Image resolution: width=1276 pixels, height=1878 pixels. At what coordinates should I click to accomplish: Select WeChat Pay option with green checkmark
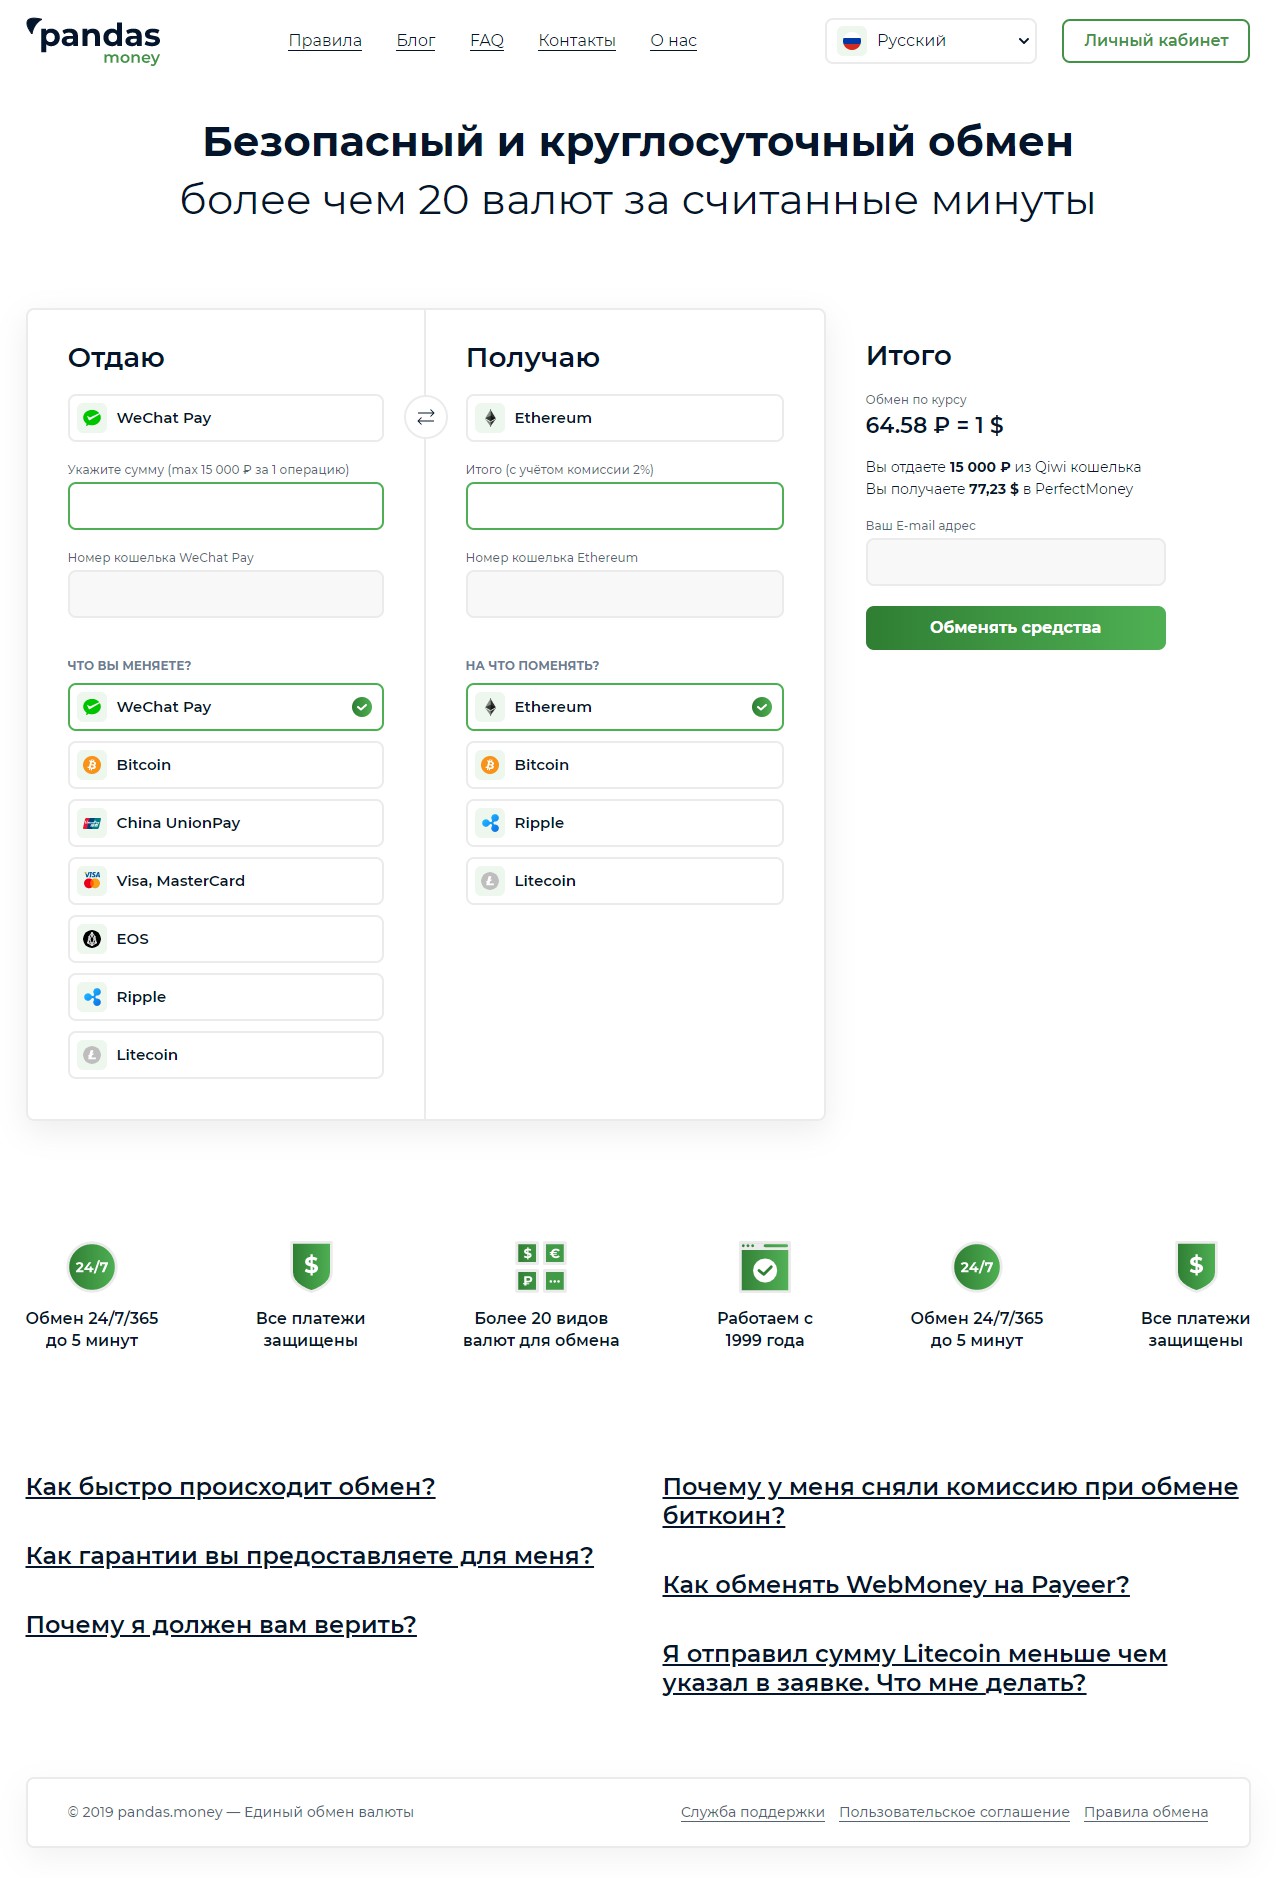pyautogui.click(x=226, y=707)
